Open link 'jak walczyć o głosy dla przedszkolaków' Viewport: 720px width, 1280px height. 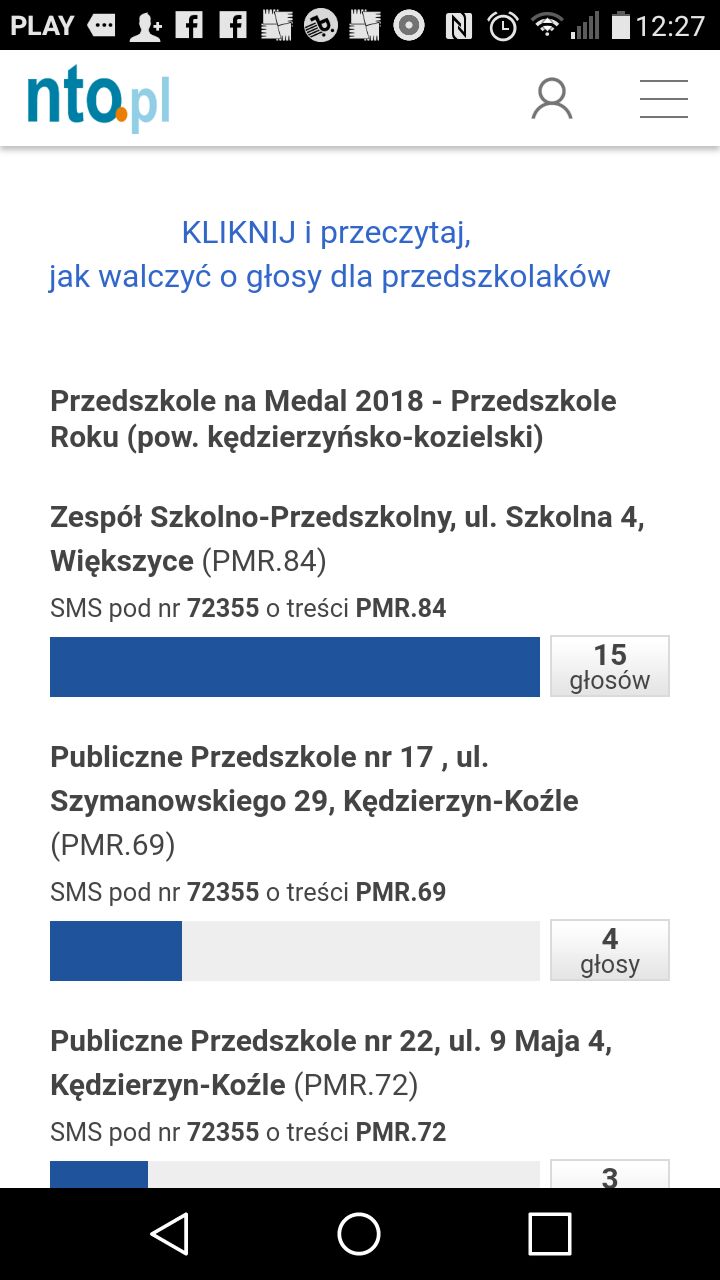pos(329,276)
